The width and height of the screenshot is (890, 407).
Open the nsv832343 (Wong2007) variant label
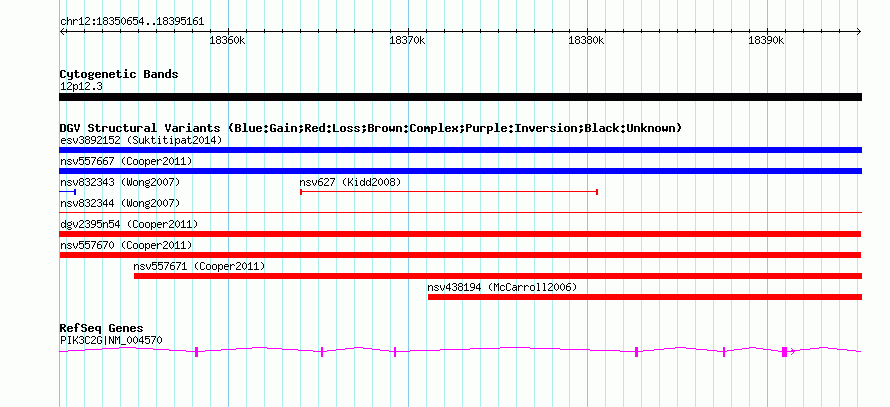click(120, 182)
